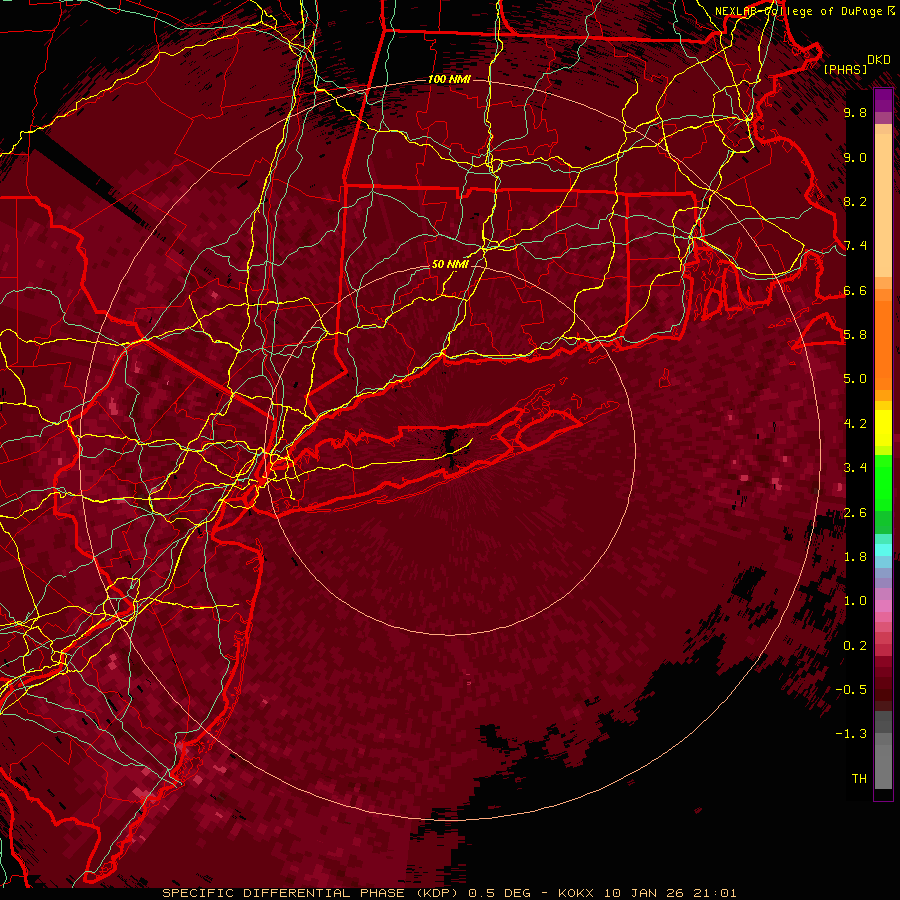This screenshot has height=900, width=900.
Task: Click the 9.0 value on the color scale
Action: pos(855,157)
